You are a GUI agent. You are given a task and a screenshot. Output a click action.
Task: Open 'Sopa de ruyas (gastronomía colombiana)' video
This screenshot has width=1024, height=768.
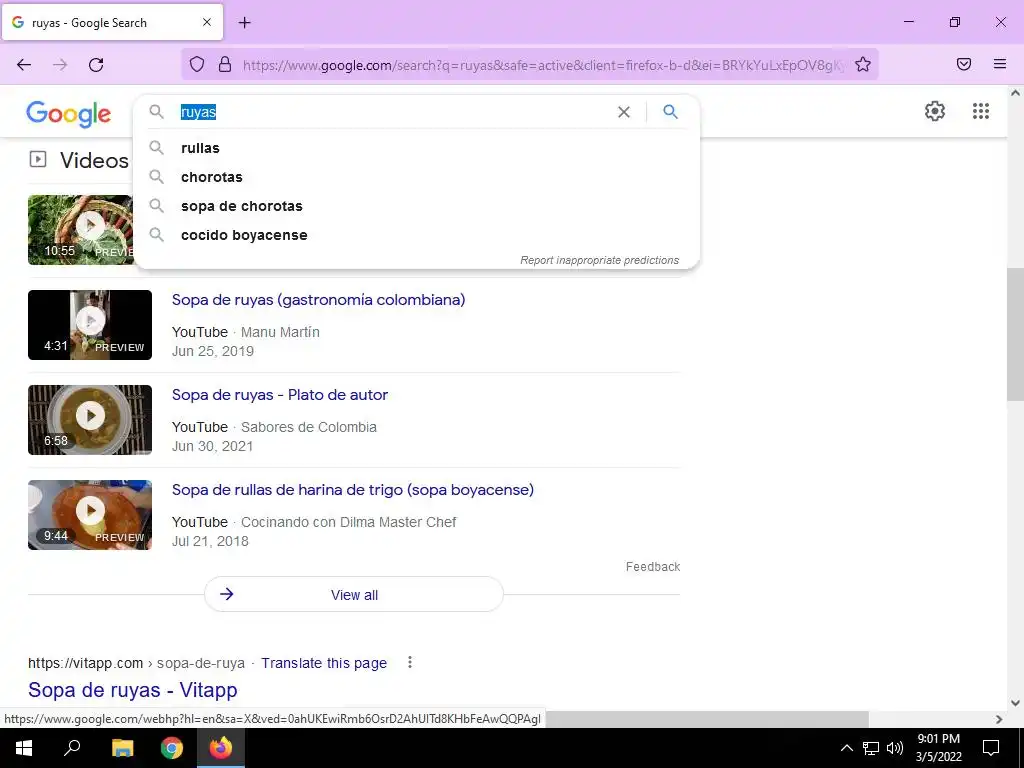pos(319,300)
